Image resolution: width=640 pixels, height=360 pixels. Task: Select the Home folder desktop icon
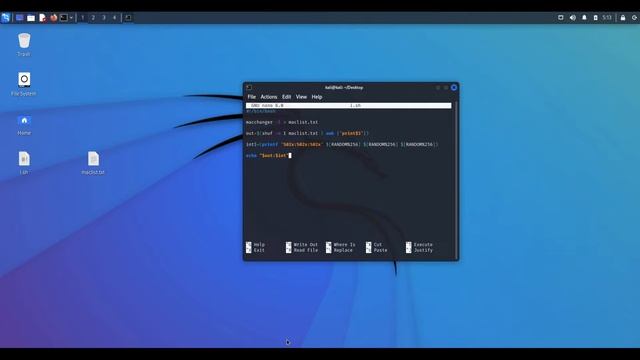[24, 124]
